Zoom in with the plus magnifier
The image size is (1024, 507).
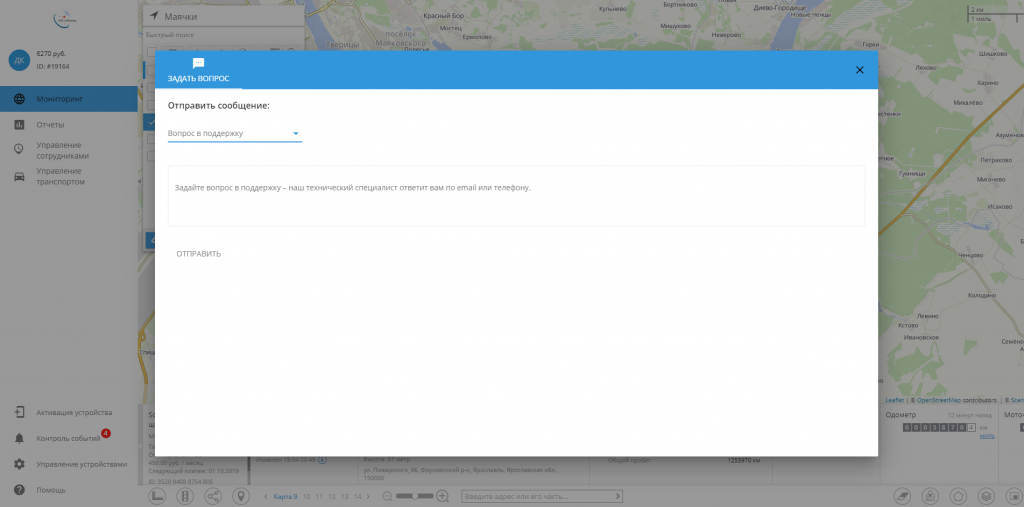[x=443, y=497]
